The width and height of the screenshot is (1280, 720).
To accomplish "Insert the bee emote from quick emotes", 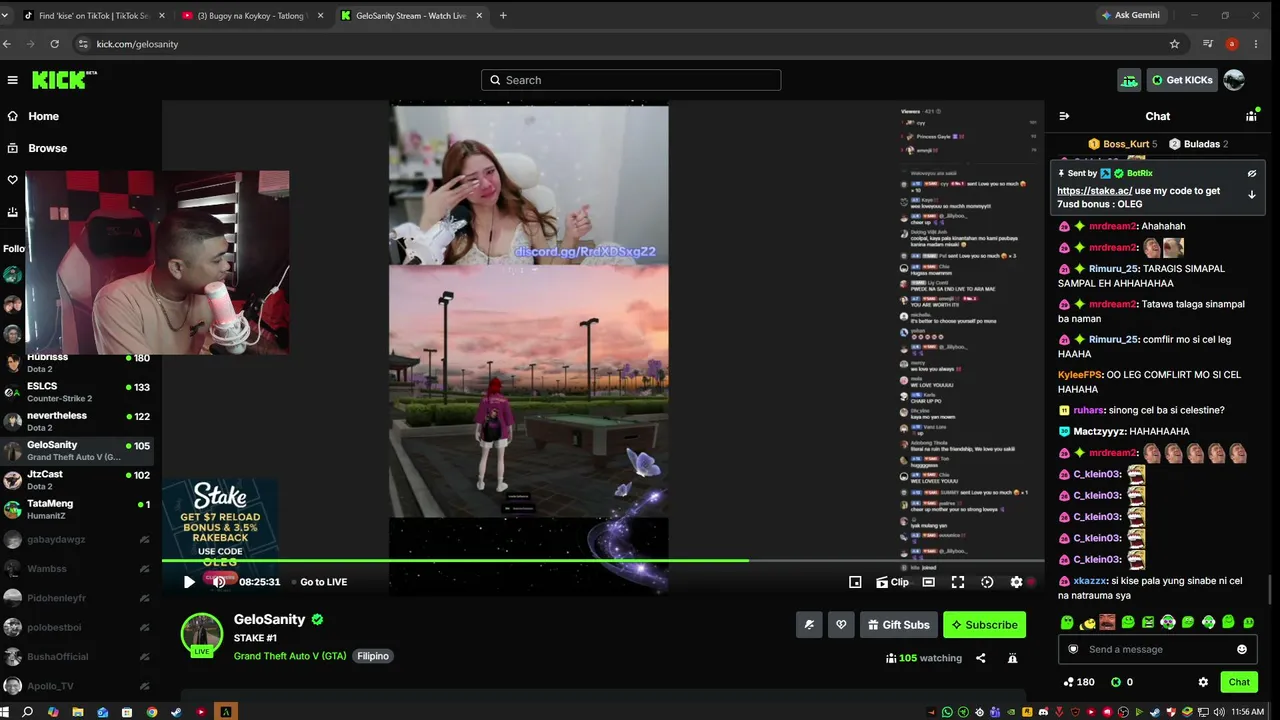I will click(x=1087, y=622).
